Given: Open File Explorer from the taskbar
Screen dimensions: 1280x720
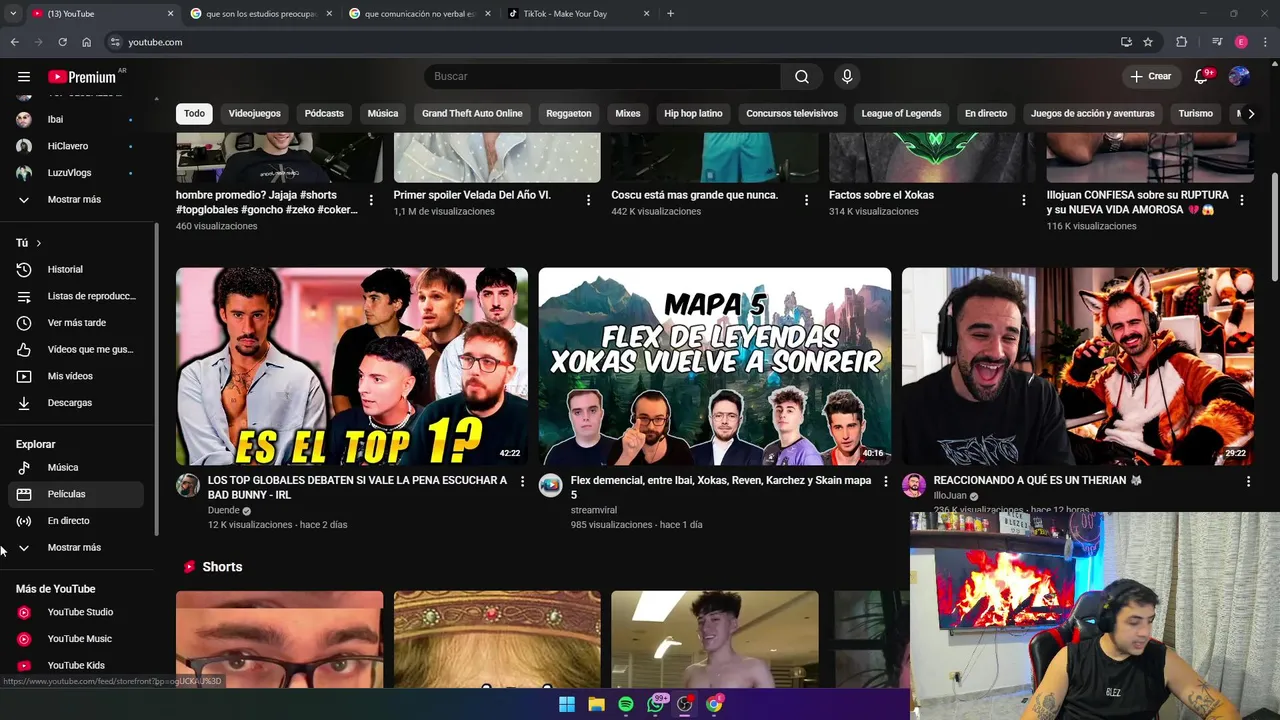Looking at the screenshot, I should tap(597, 704).
